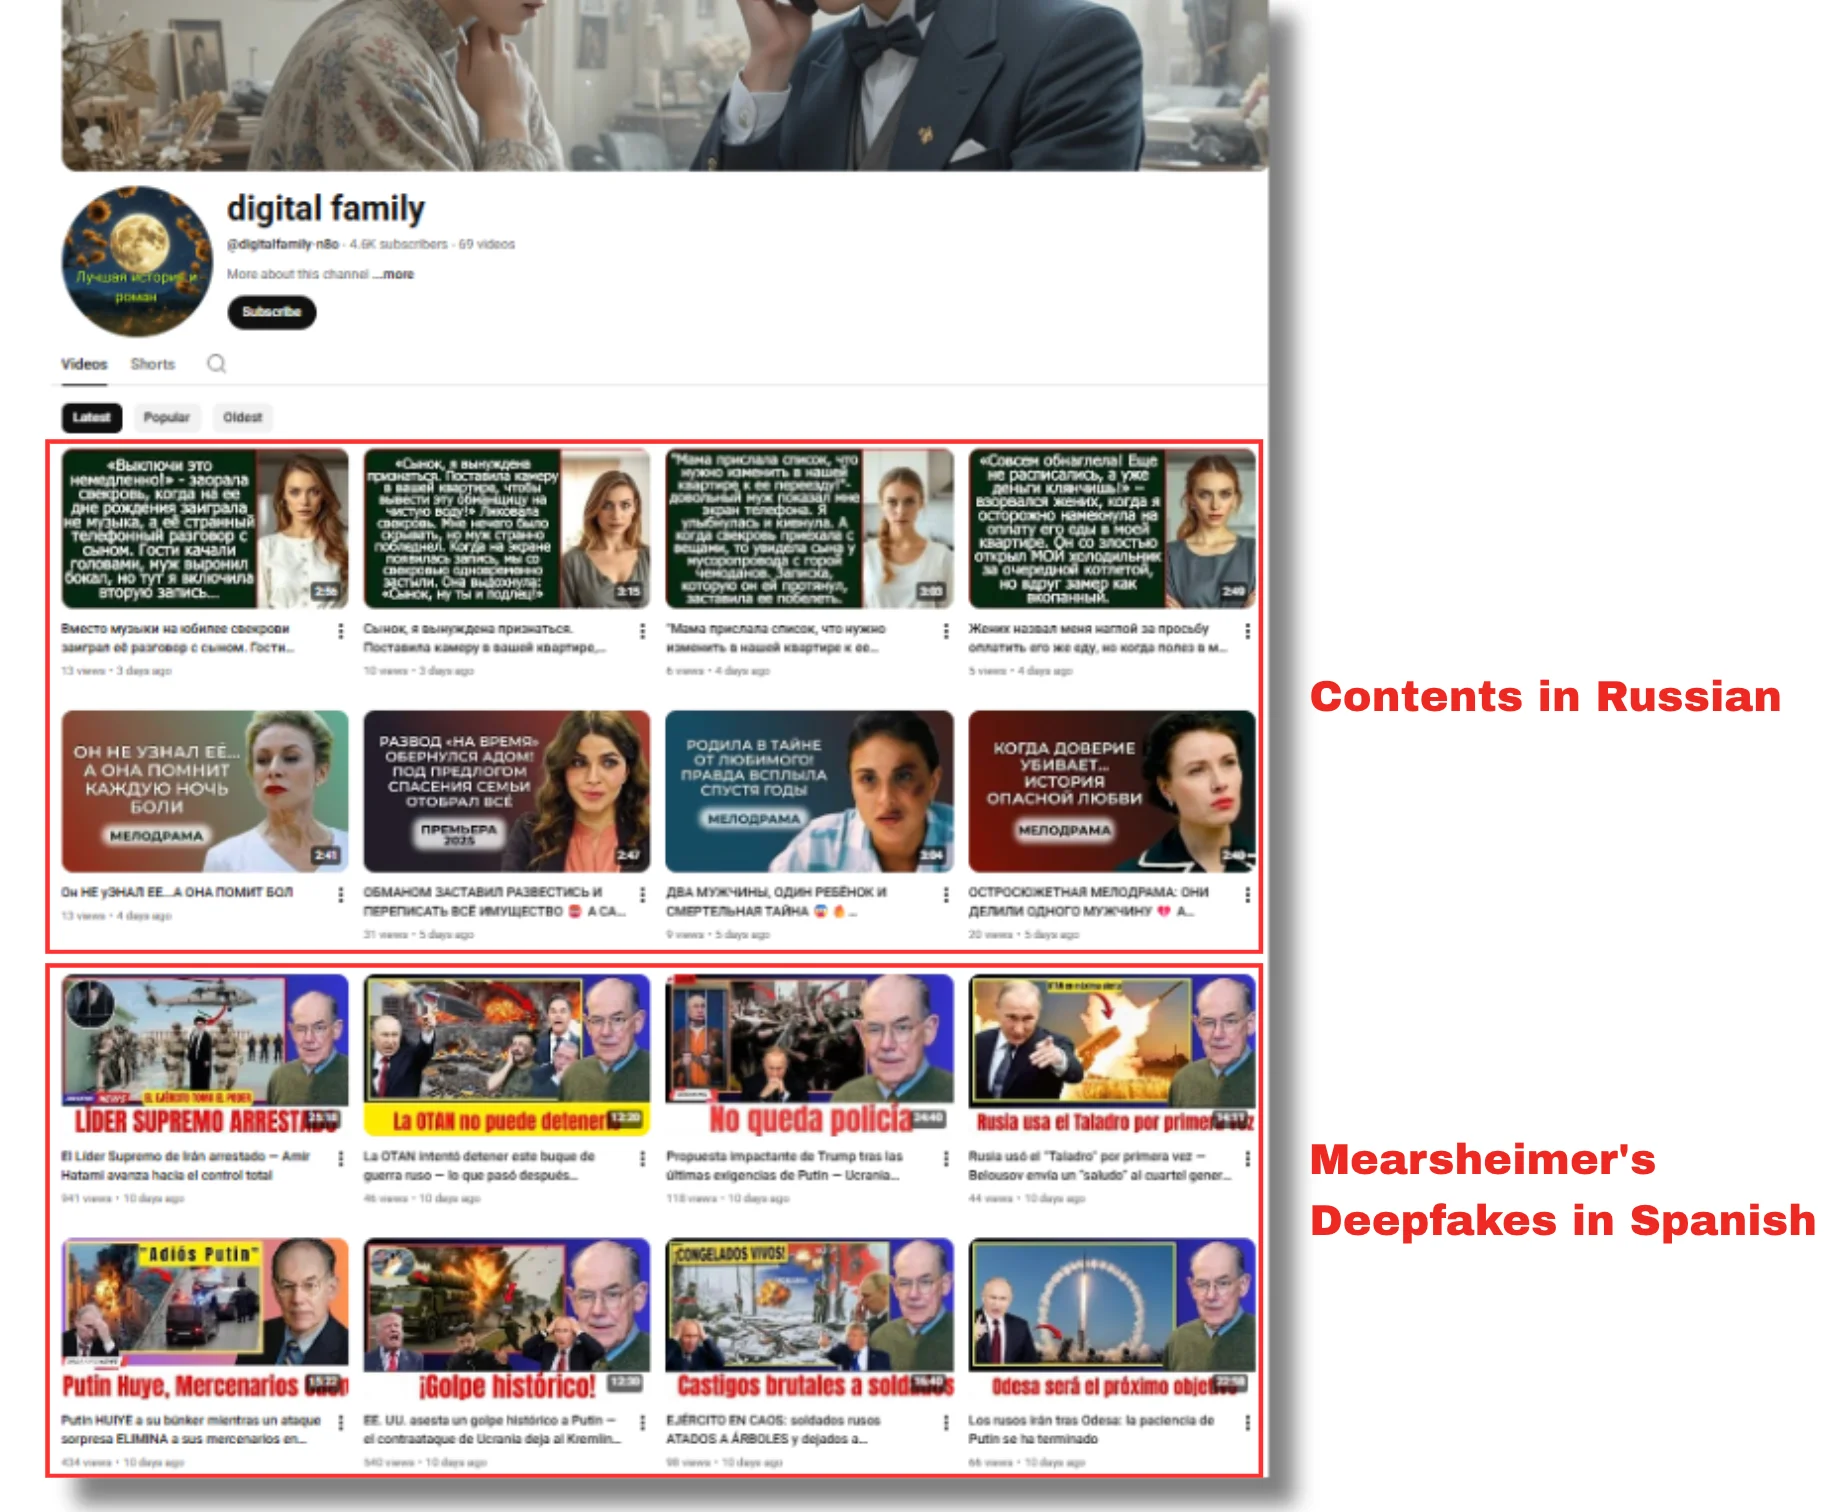Open the digital family channel avatar
The image size is (1826, 1512).
point(137,262)
